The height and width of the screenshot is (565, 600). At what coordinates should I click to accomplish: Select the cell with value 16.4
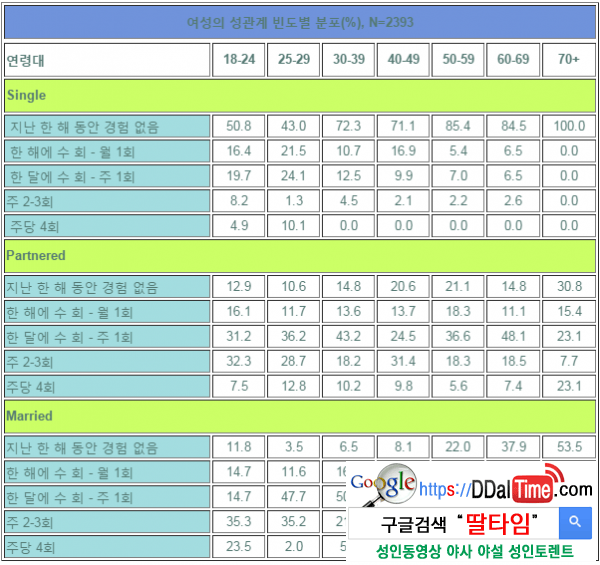pyautogui.click(x=239, y=151)
